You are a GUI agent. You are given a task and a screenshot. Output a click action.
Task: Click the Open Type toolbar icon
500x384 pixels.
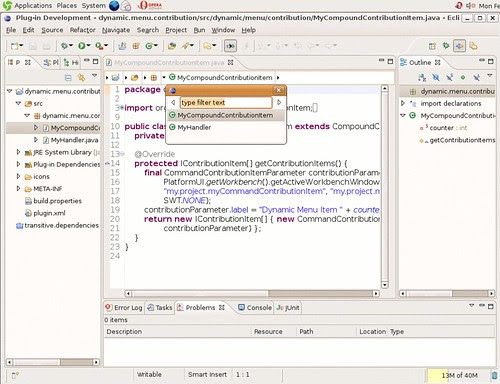pyautogui.click(x=172, y=46)
